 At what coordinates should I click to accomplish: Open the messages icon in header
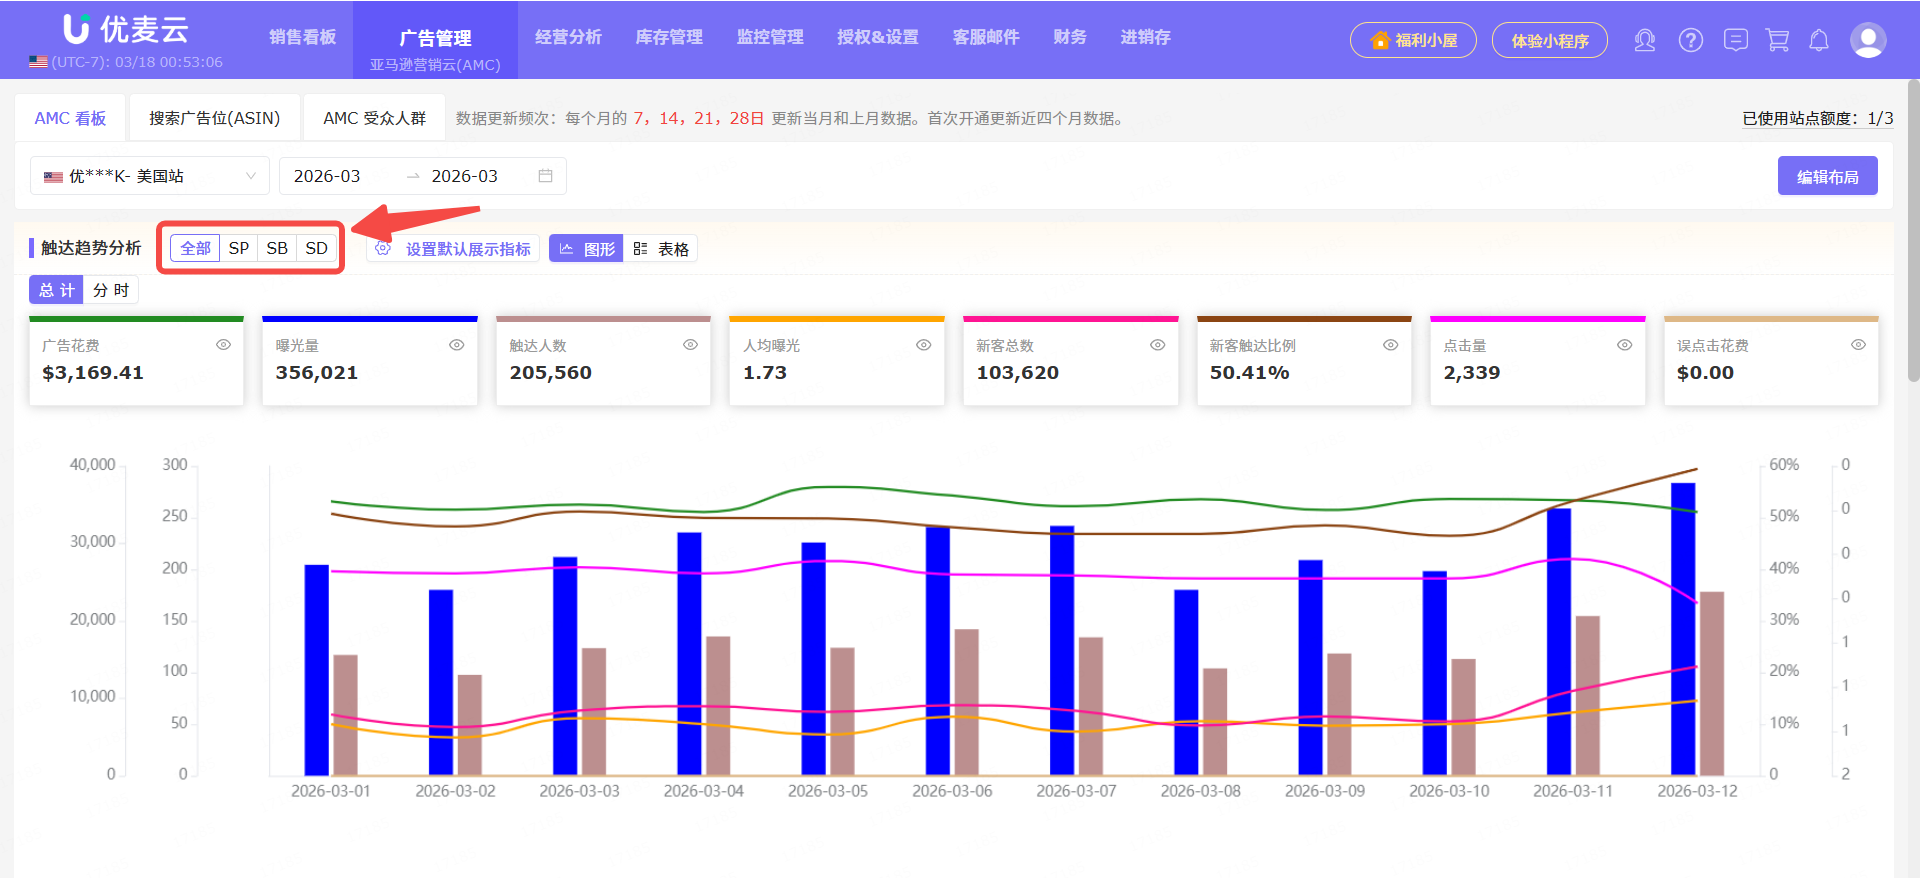click(1735, 40)
